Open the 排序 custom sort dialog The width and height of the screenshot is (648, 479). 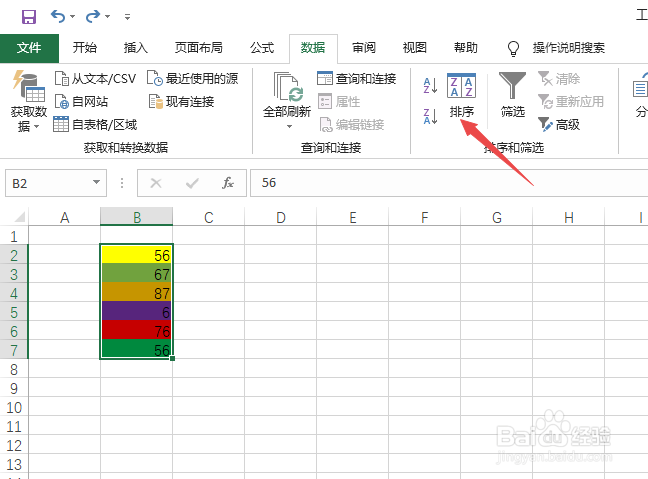[462, 96]
